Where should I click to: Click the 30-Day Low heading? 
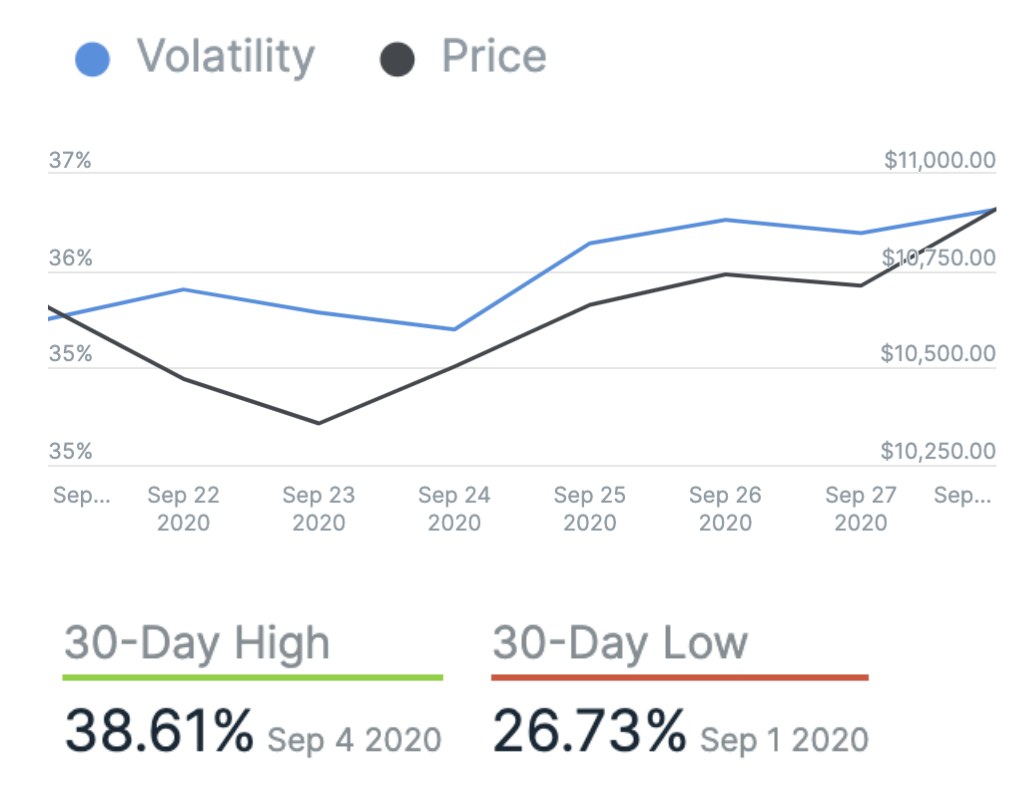tap(620, 642)
